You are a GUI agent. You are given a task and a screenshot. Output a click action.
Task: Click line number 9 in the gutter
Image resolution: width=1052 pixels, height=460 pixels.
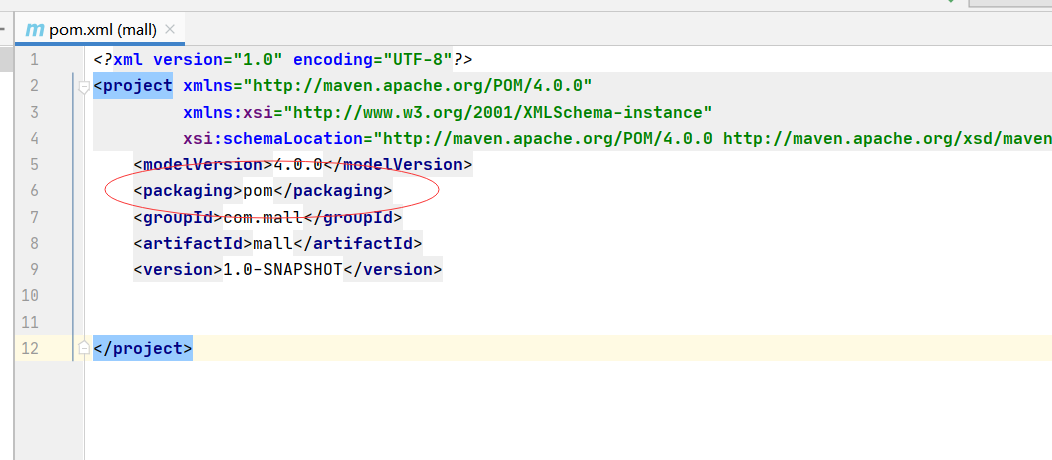[34, 270]
